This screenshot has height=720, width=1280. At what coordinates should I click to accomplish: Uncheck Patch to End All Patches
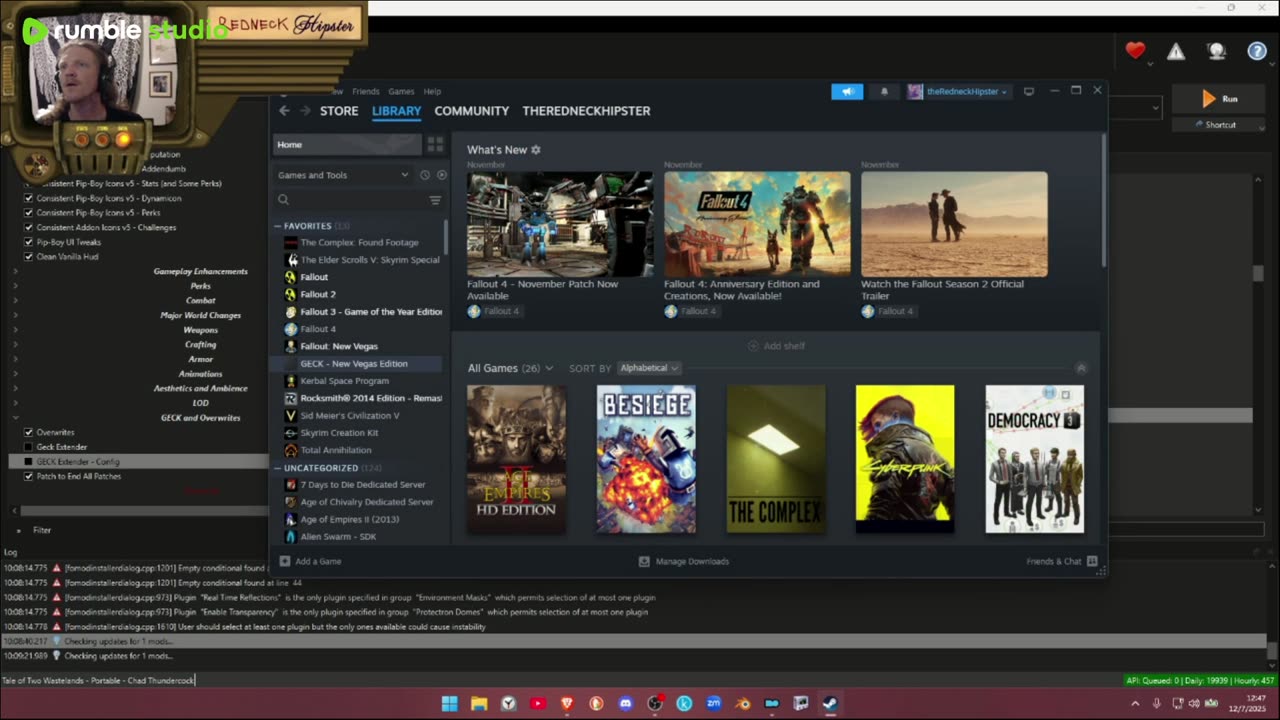(x=28, y=476)
